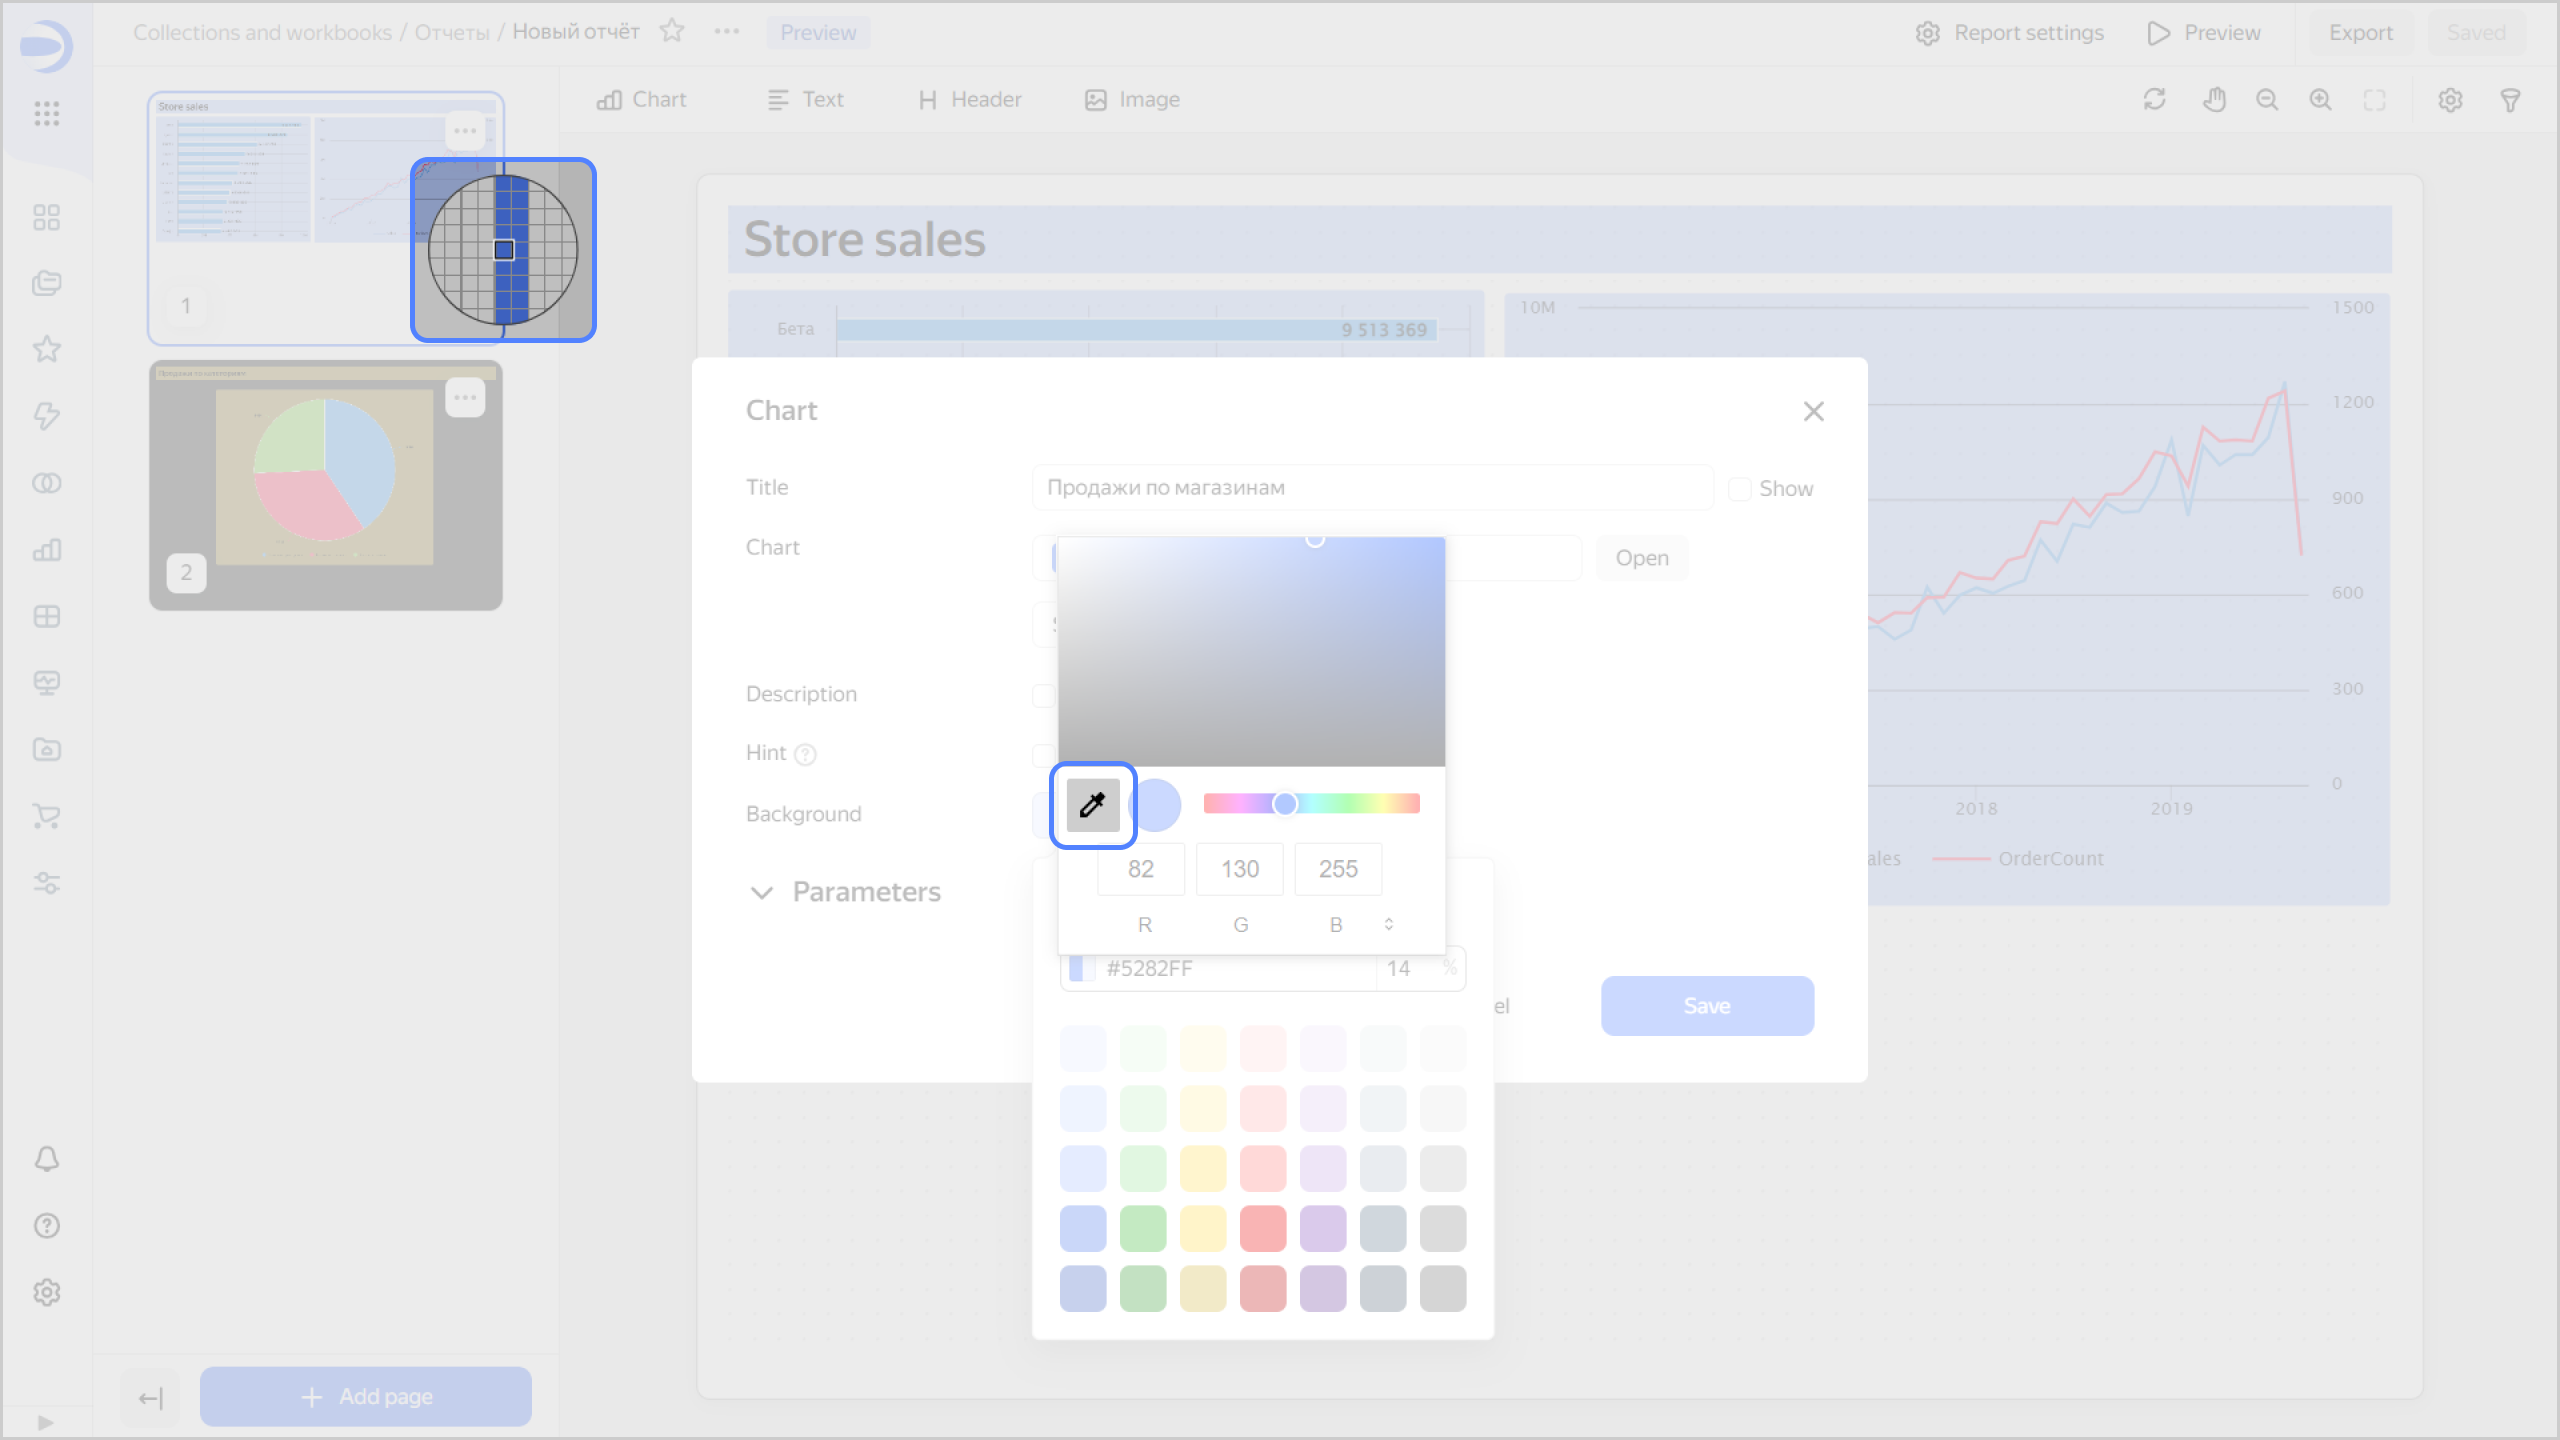Open the RGB color mode switcher

pyautogui.click(x=1389, y=924)
